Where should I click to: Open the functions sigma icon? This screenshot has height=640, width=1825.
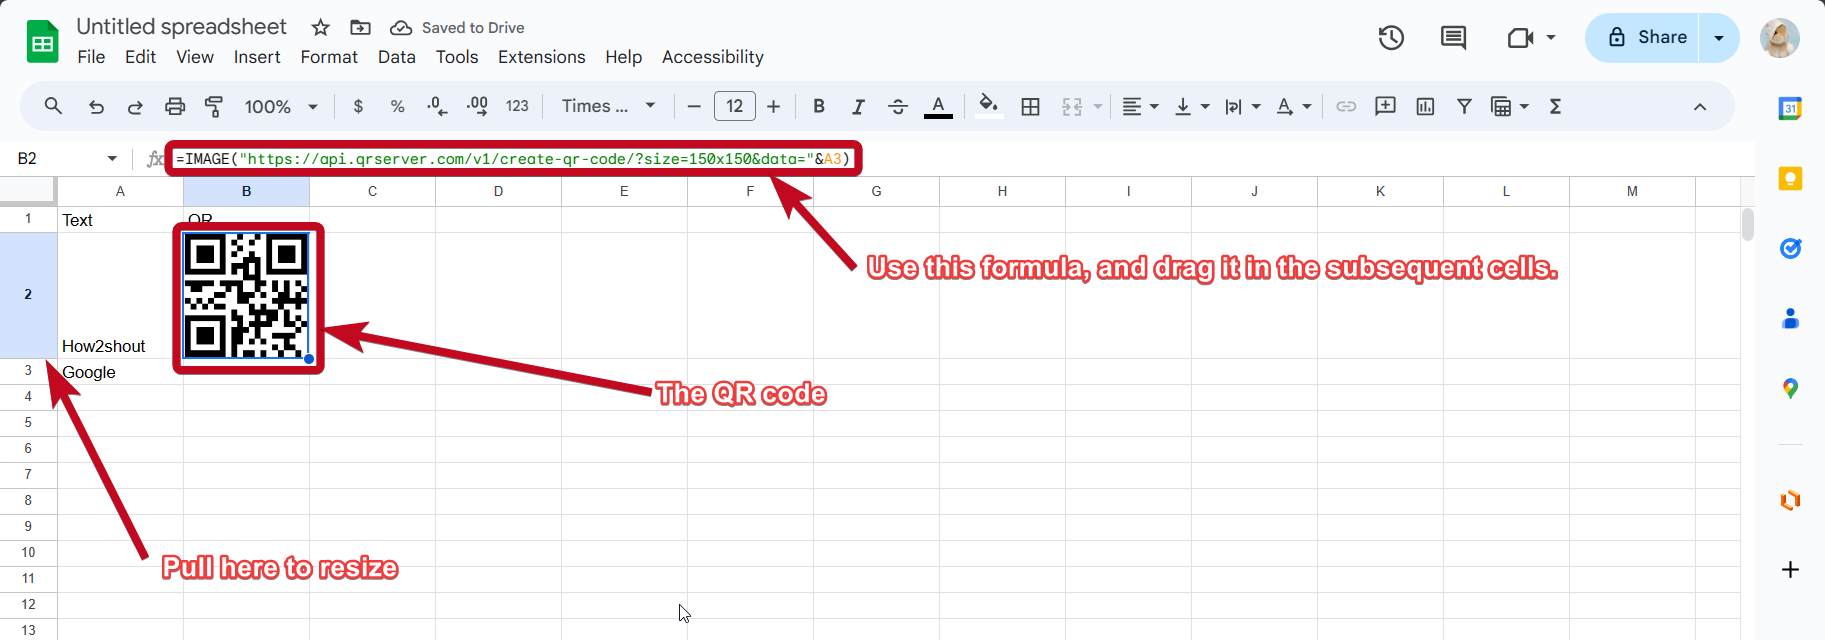coord(1555,106)
